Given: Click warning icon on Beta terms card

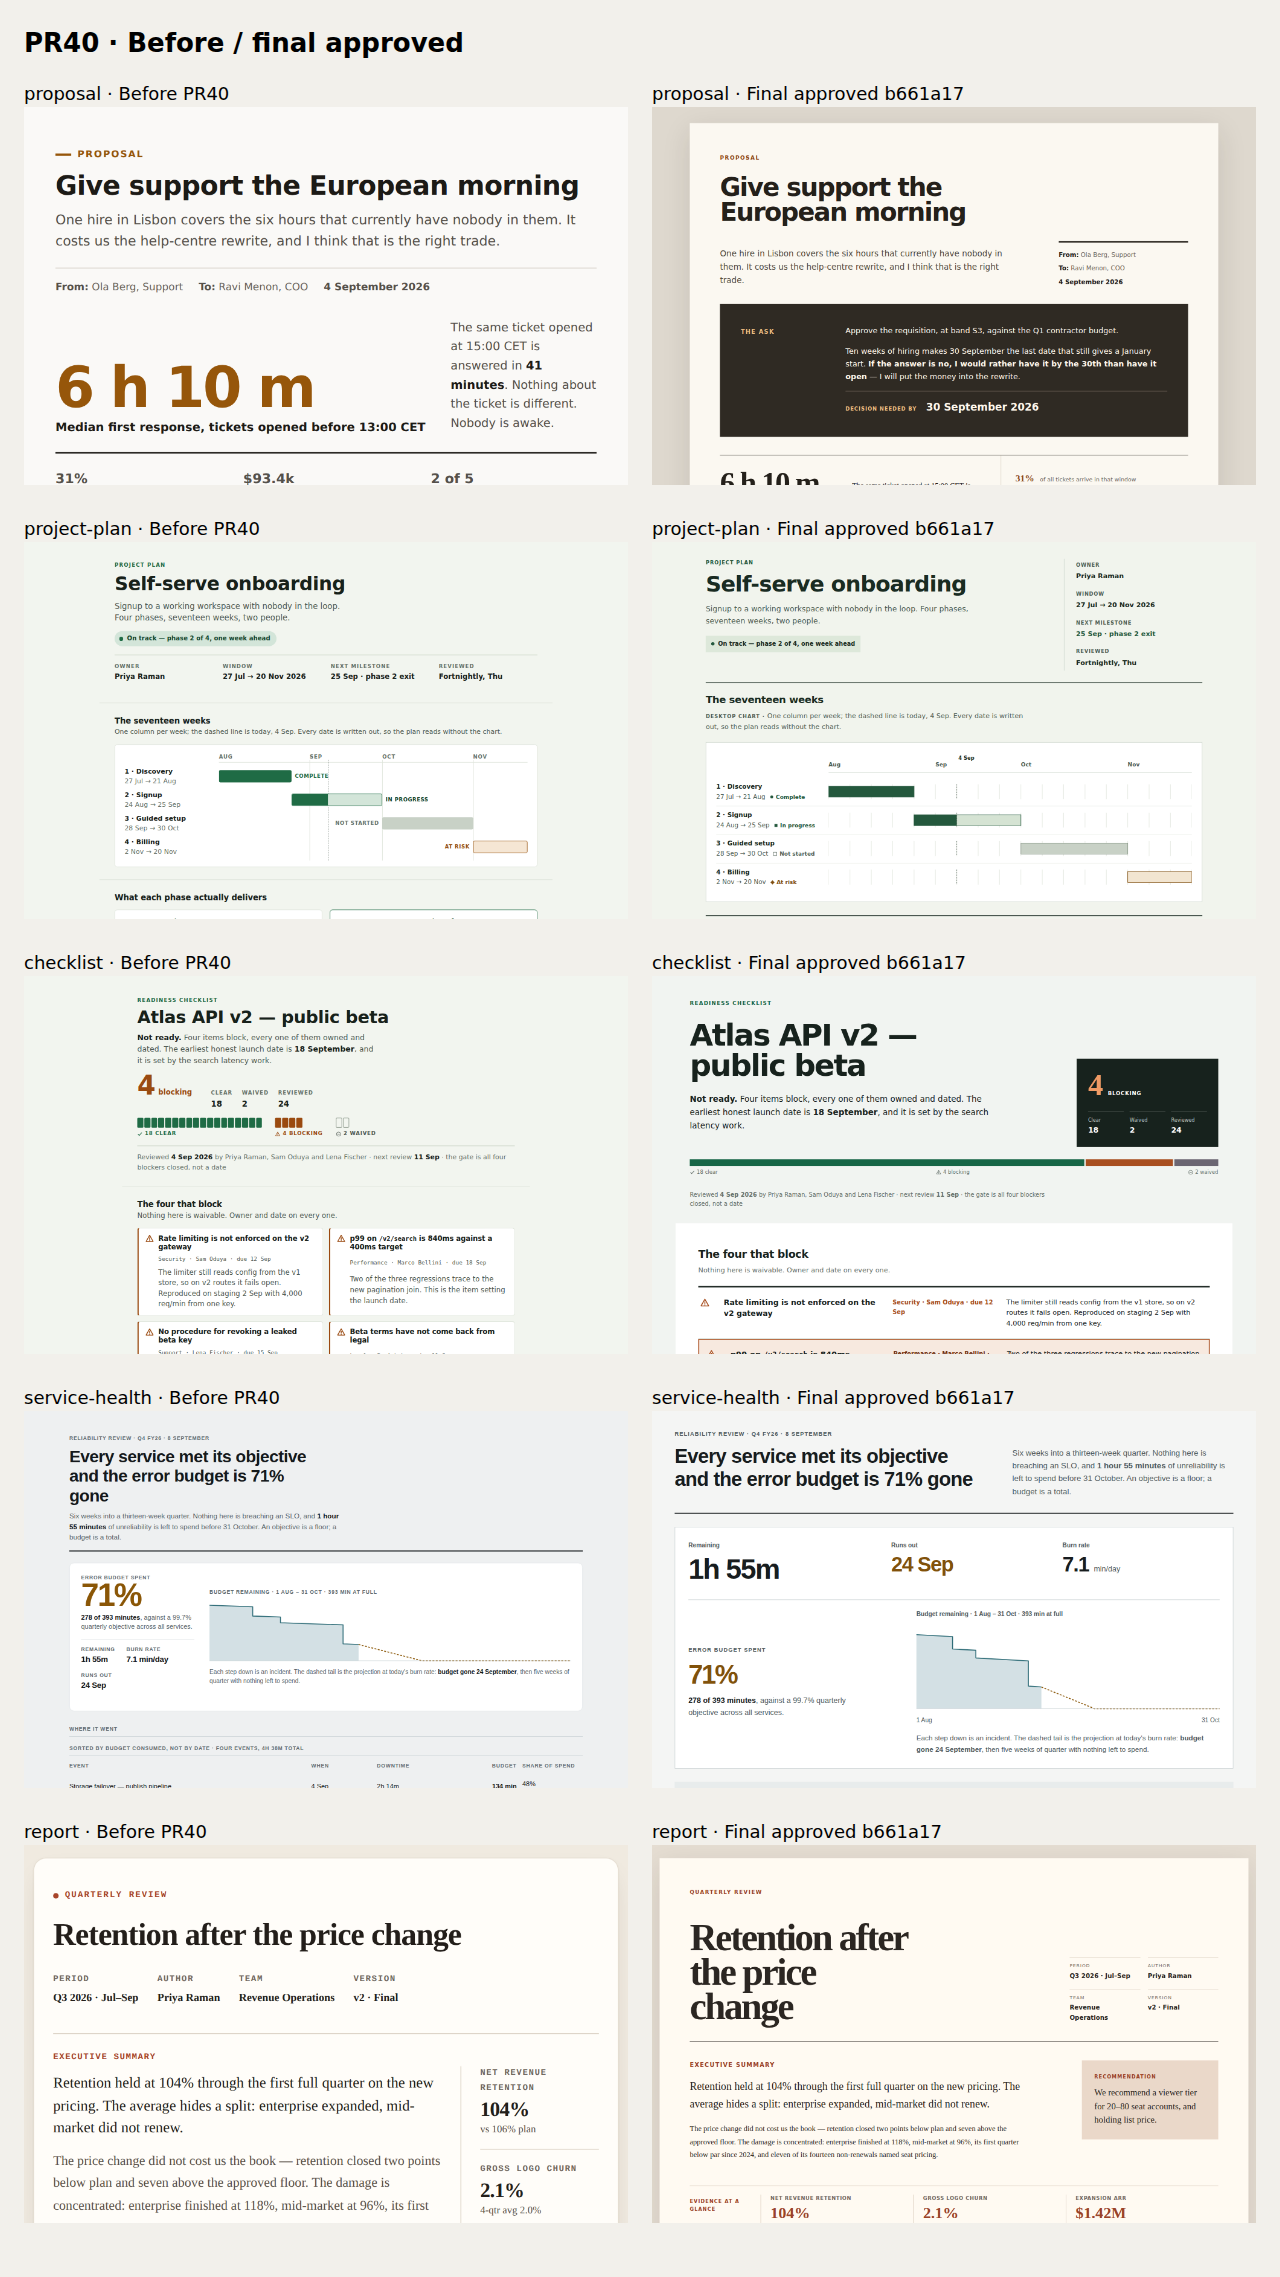Looking at the screenshot, I should (x=341, y=1332).
